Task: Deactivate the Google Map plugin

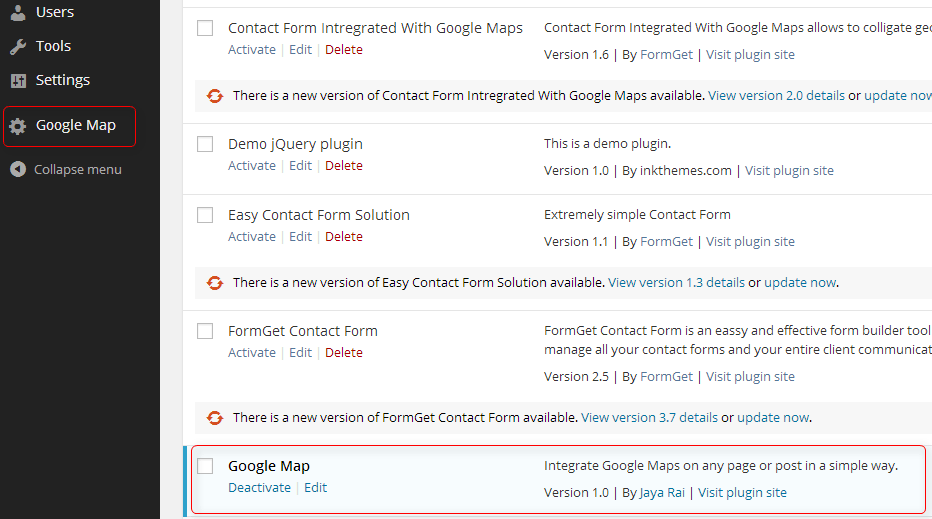Action: (260, 487)
